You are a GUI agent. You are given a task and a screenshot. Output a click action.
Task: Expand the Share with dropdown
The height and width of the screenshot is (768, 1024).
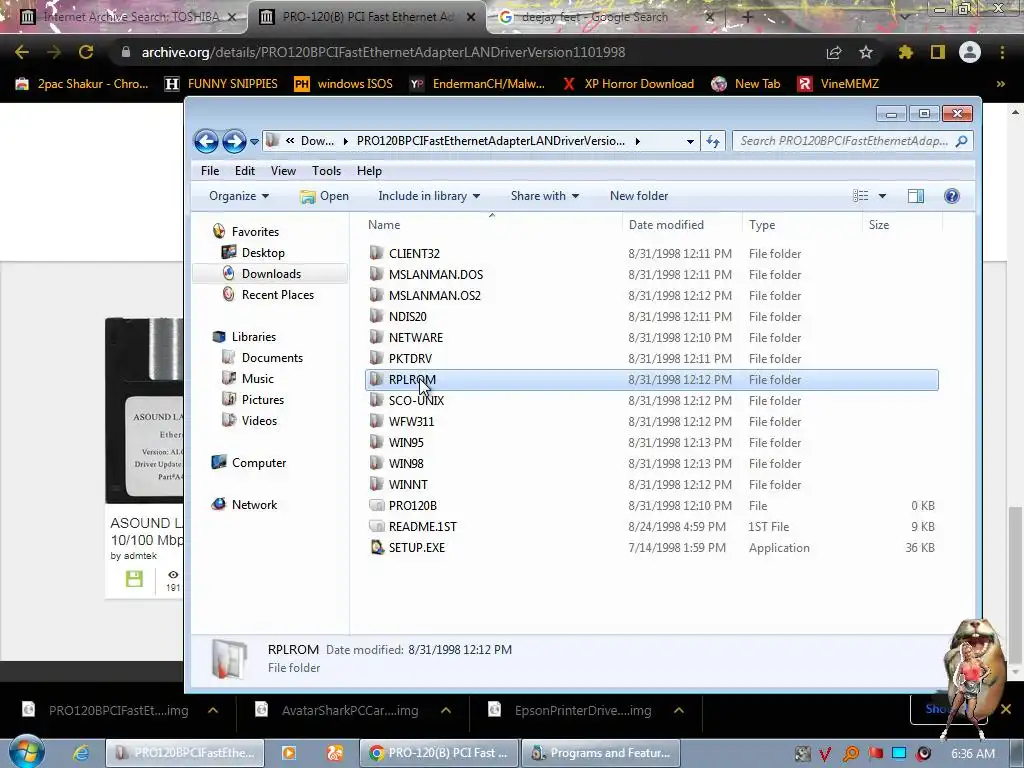[545, 196]
